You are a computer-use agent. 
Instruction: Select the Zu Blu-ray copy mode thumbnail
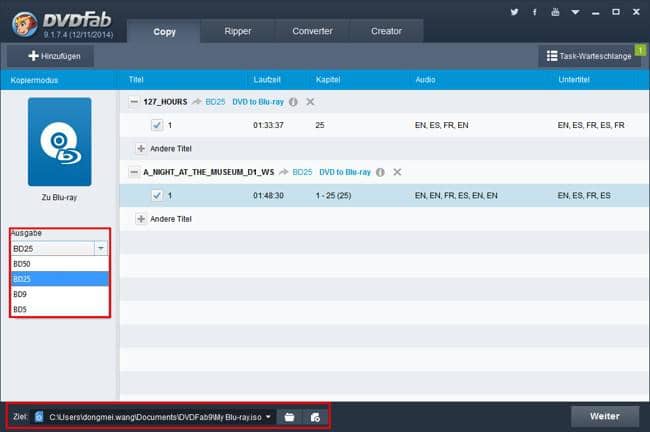59,142
